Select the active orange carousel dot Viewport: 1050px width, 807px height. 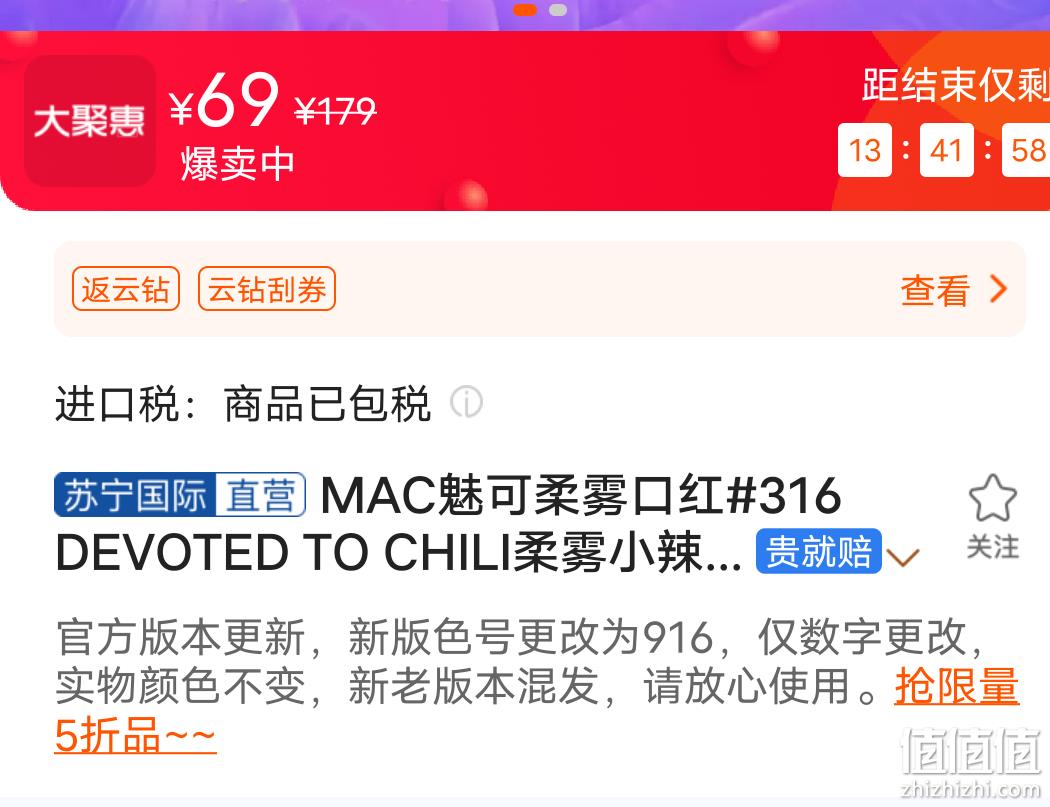coord(525,10)
